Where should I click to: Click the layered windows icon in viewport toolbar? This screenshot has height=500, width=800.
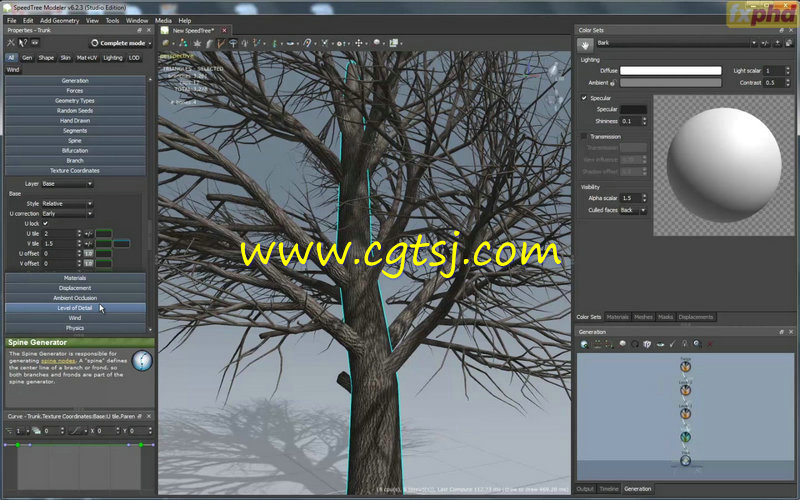[393, 43]
